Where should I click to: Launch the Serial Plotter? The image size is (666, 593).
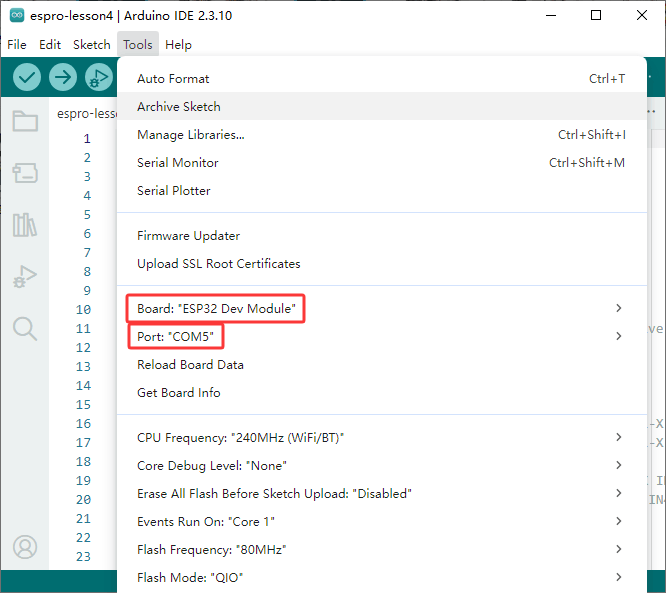[381, 191]
